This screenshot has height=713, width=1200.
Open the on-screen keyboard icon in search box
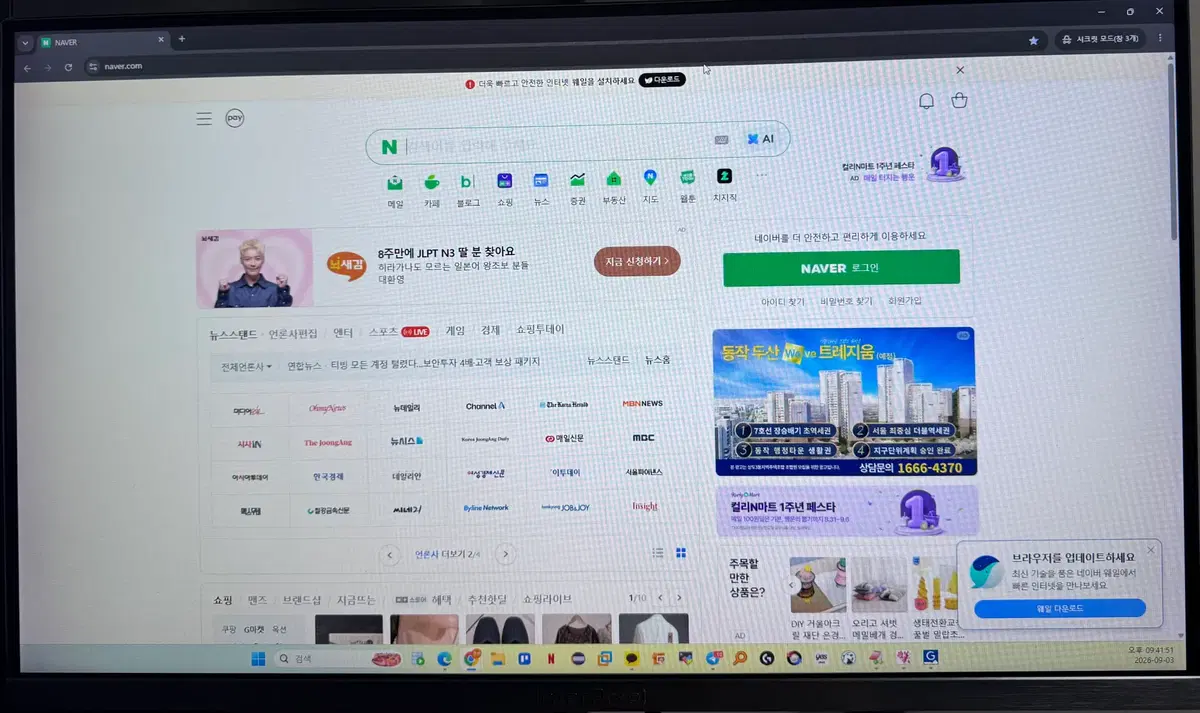click(721, 140)
